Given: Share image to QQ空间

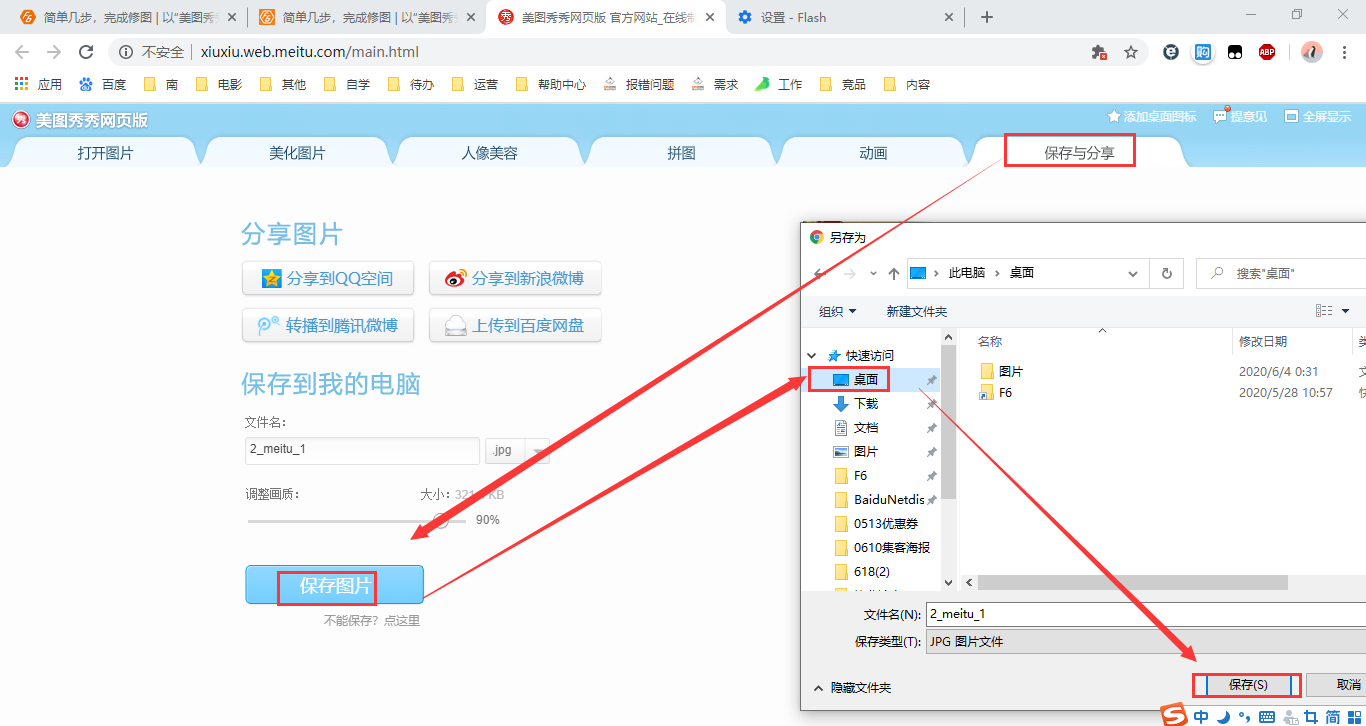Looking at the screenshot, I should 328,278.
